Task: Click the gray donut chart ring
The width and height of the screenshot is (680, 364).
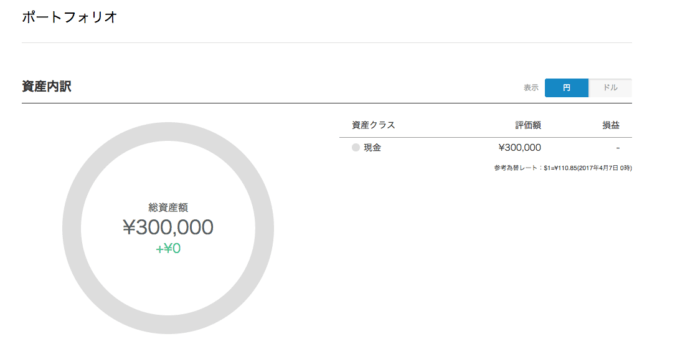Action: click(168, 131)
